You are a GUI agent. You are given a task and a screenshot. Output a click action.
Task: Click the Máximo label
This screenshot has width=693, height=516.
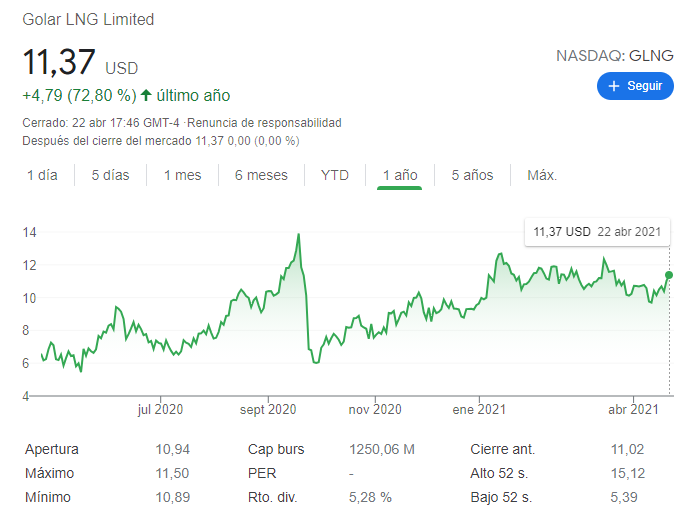pos(50,473)
